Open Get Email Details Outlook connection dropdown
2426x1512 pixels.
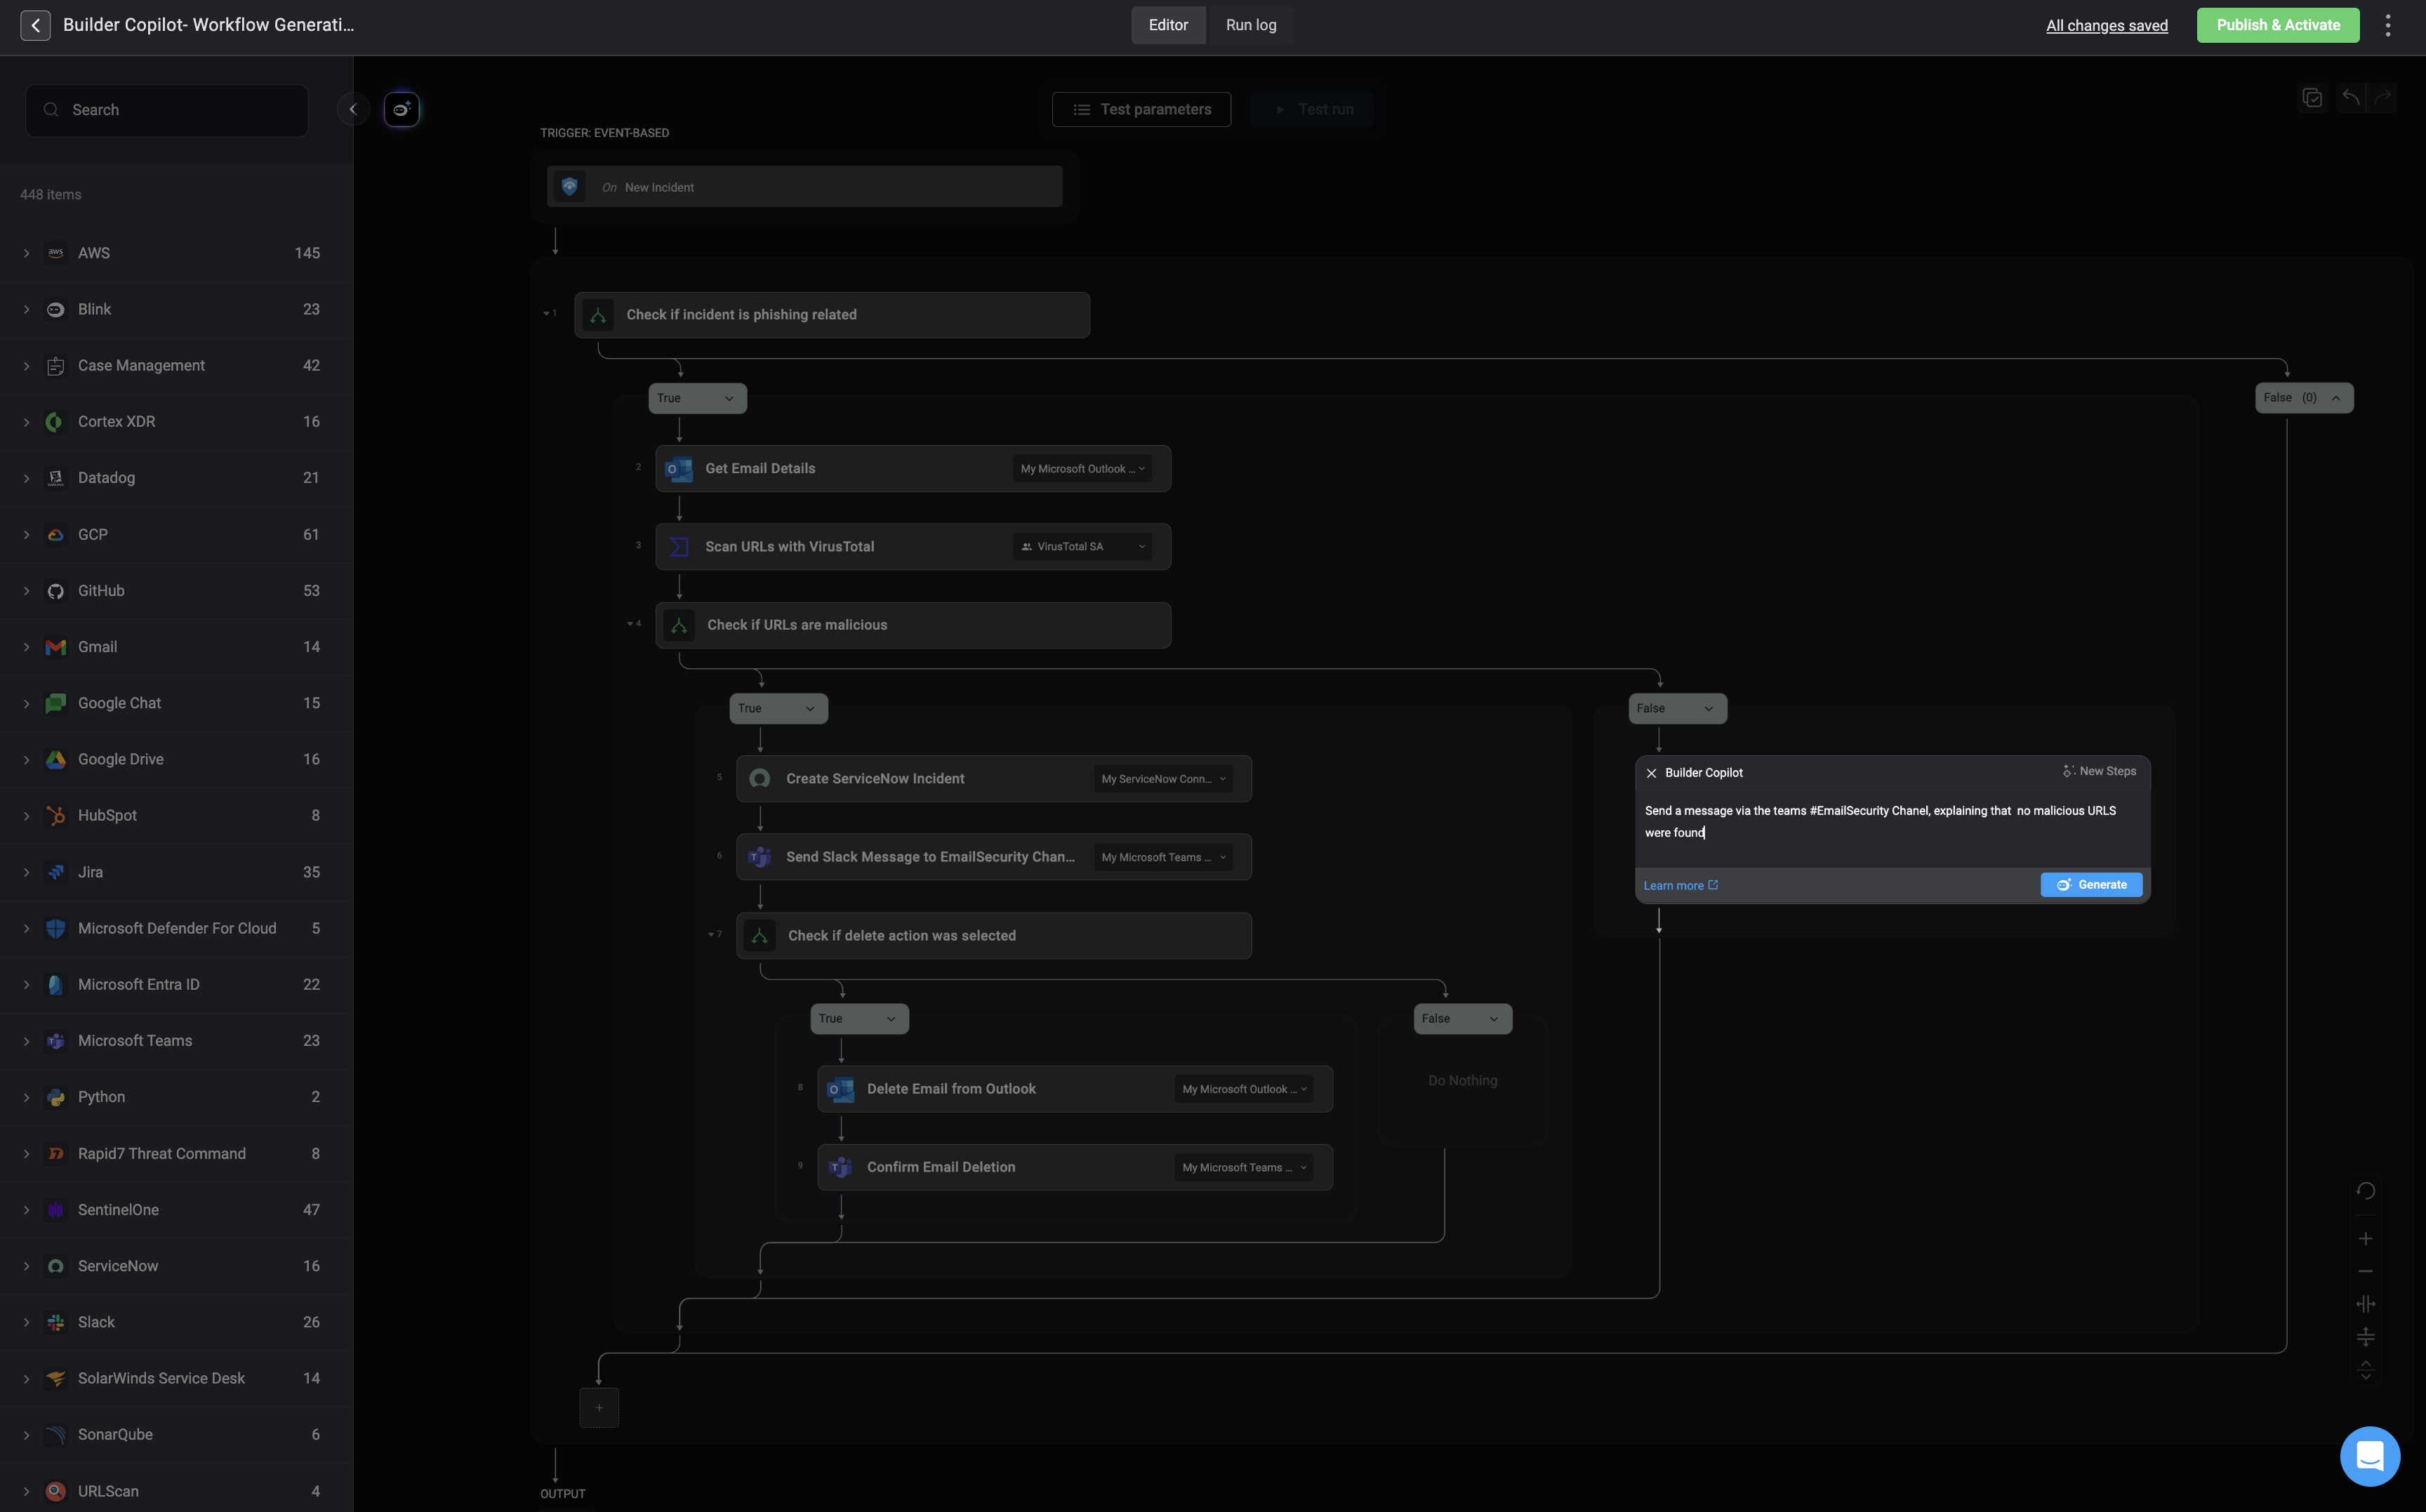click(x=1083, y=469)
